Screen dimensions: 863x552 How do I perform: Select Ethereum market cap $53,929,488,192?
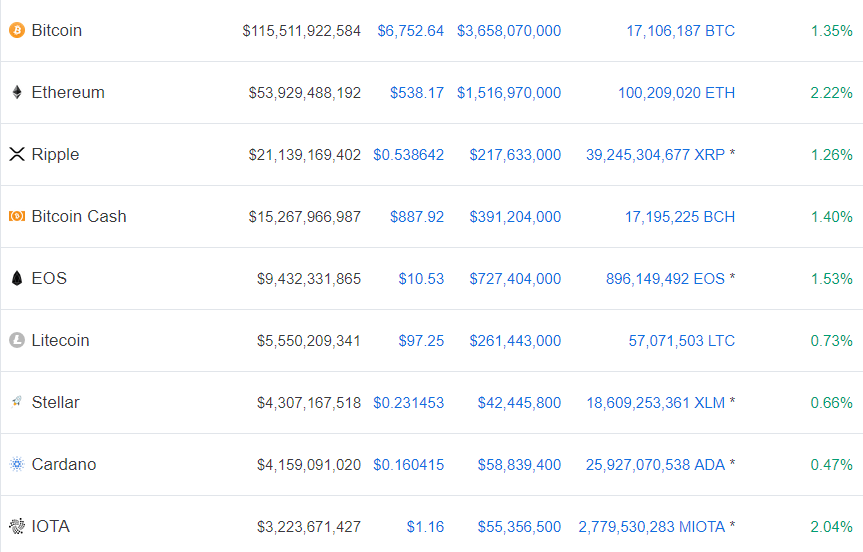[305, 93]
